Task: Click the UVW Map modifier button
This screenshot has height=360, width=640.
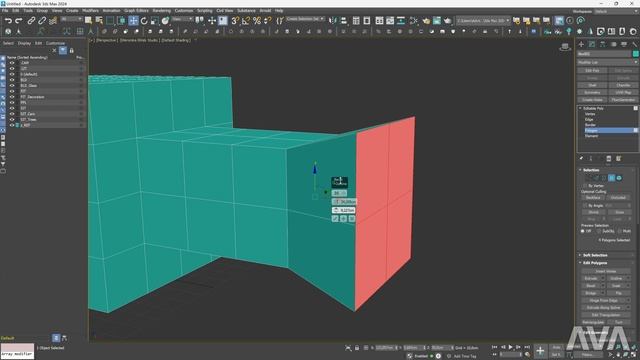Action: 623,92
